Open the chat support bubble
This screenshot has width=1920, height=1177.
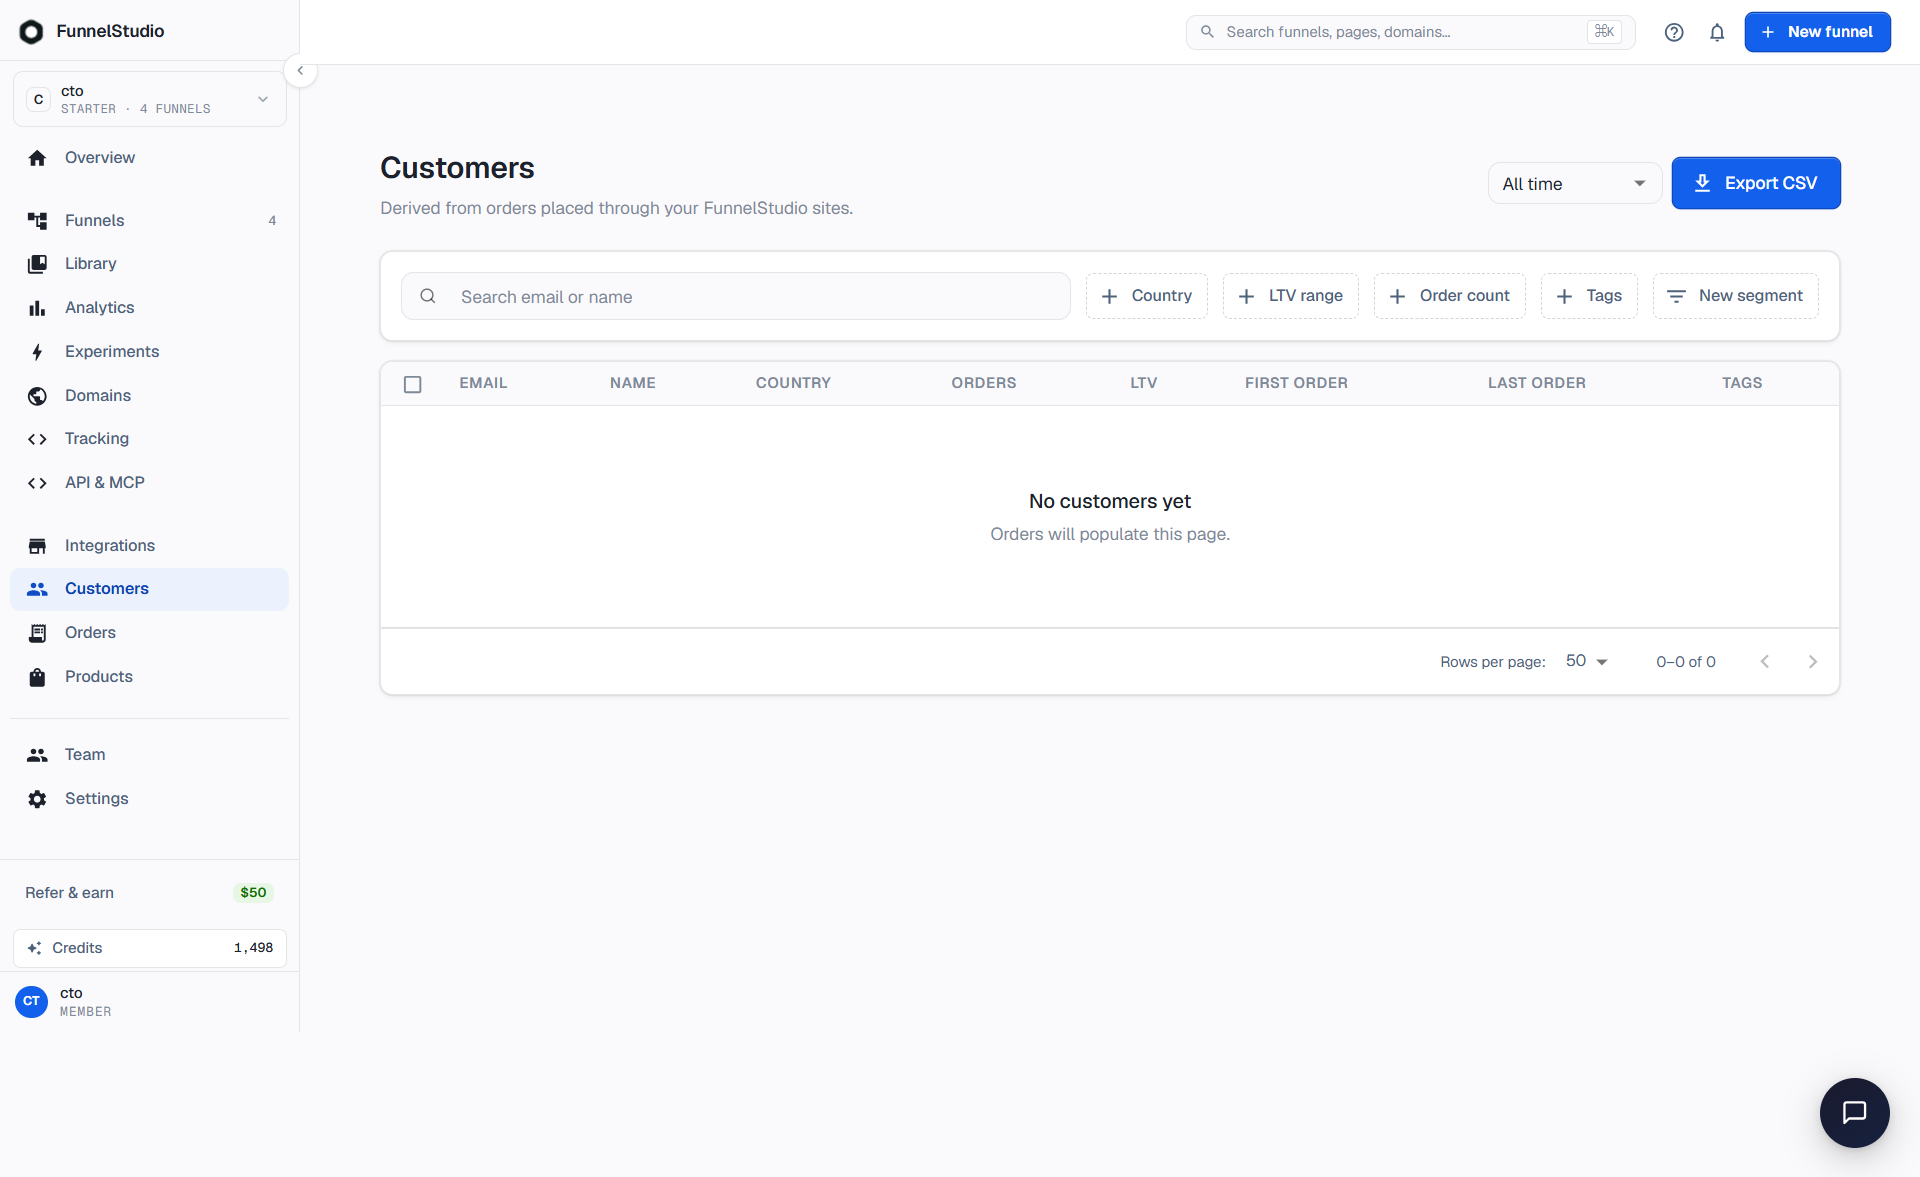(1854, 1112)
